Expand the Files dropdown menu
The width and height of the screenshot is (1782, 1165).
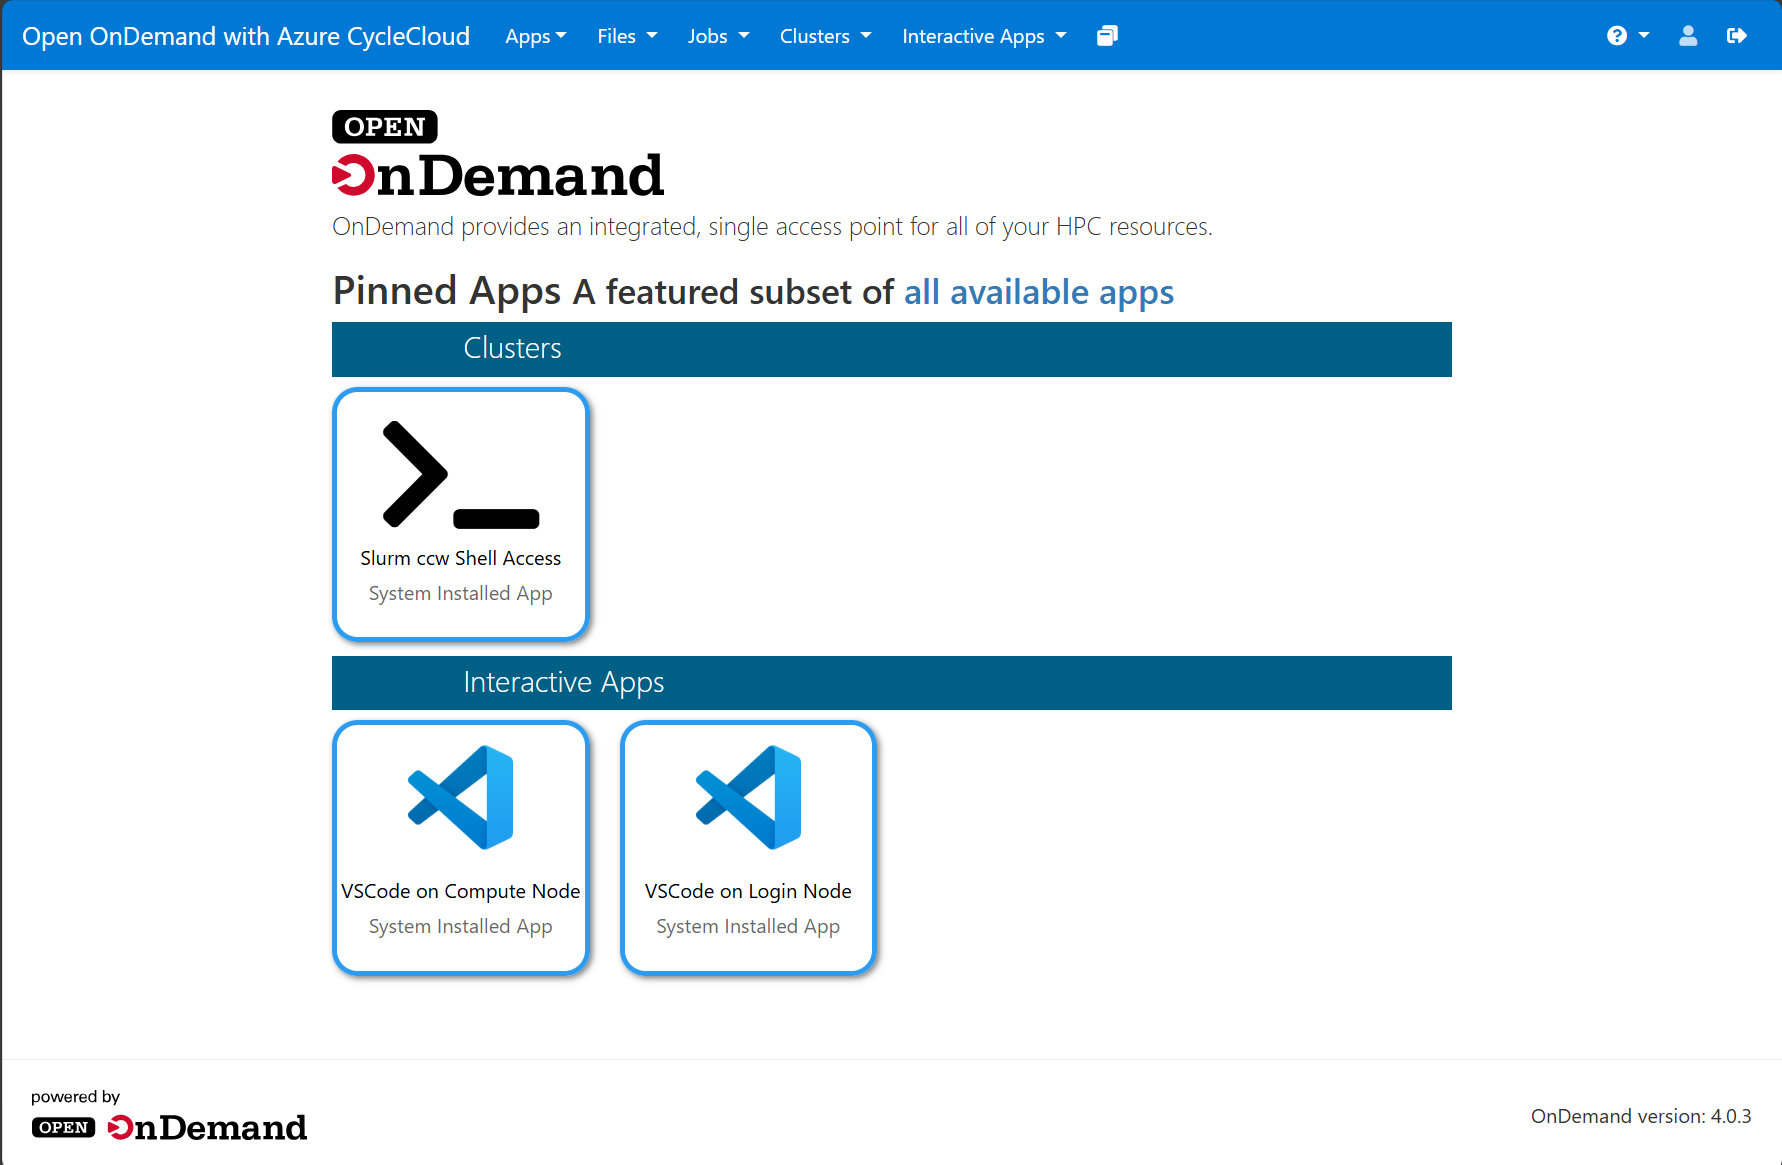[627, 36]
